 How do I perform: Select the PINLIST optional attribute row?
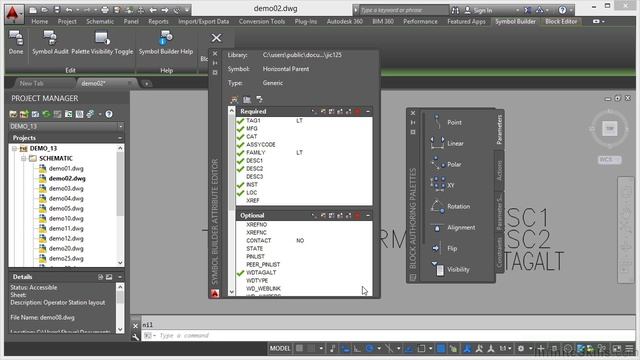click(304, 256)
